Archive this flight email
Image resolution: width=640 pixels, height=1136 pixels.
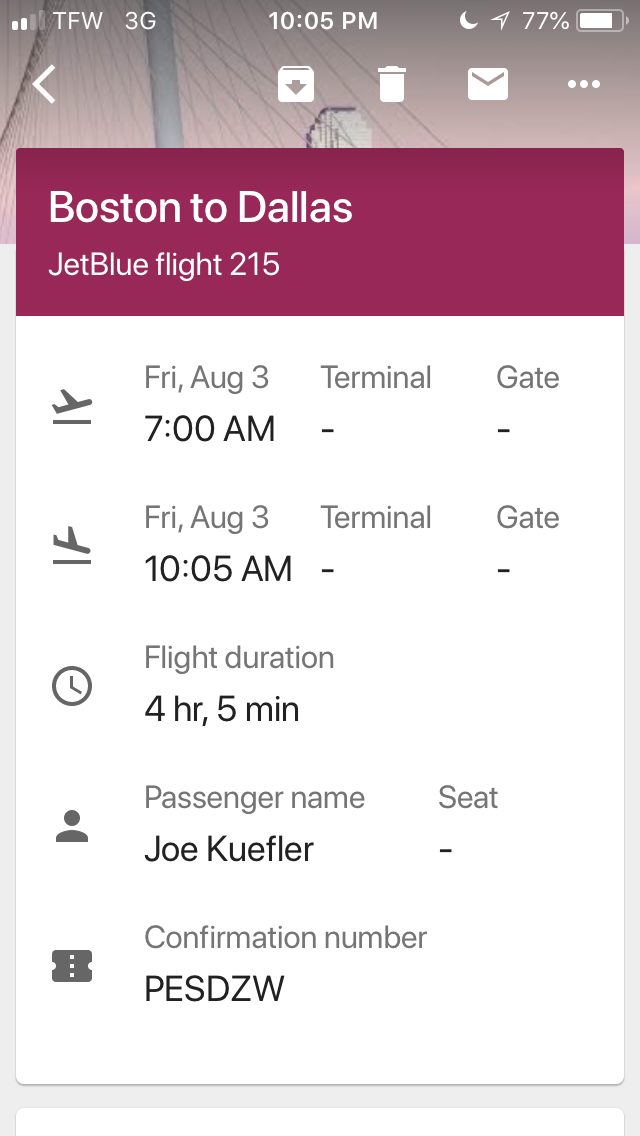coord(296,84)
